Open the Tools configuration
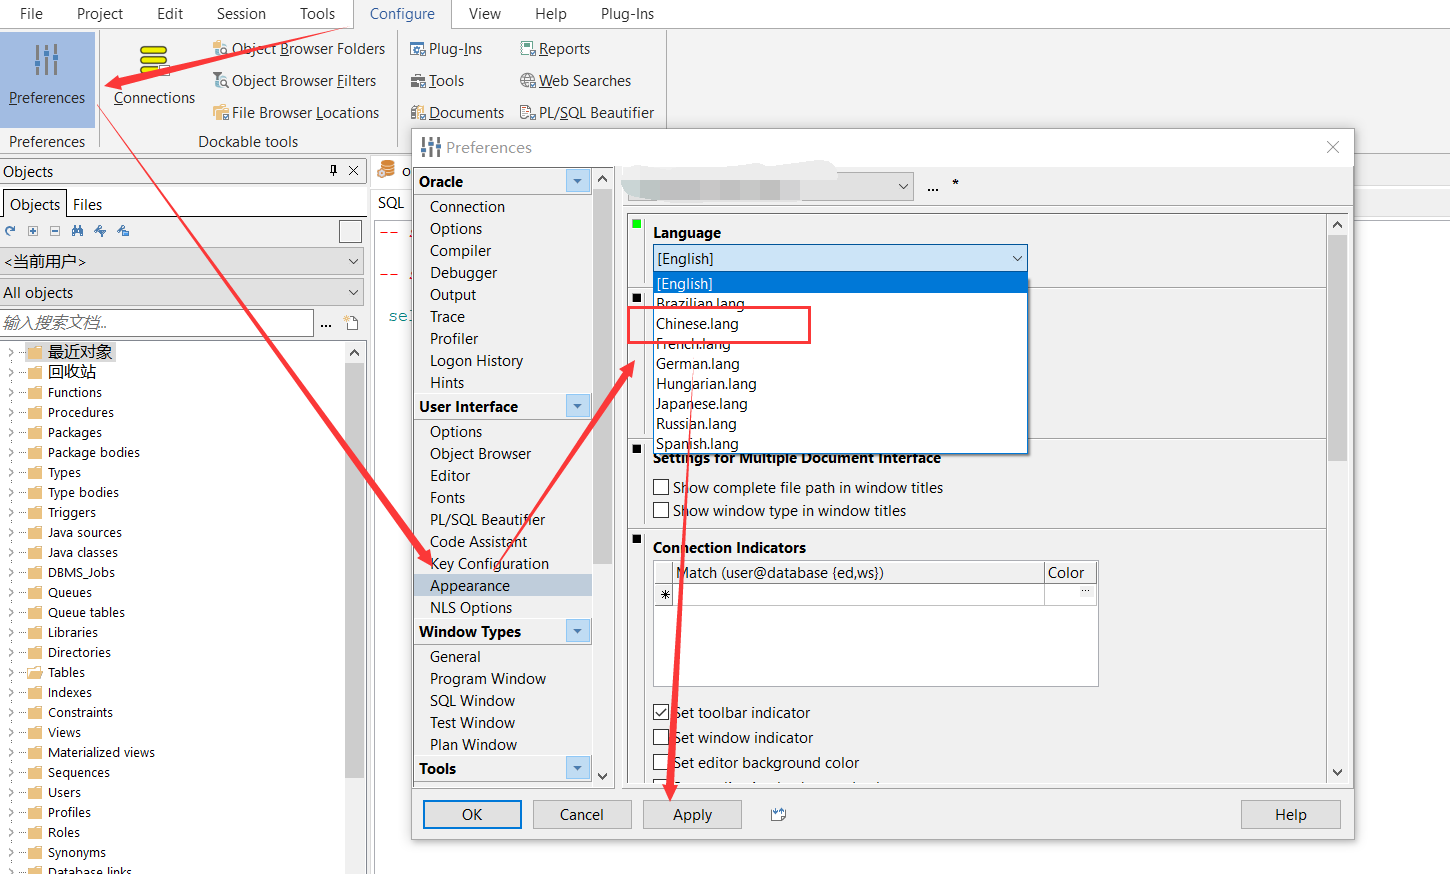 pos(437,80)
